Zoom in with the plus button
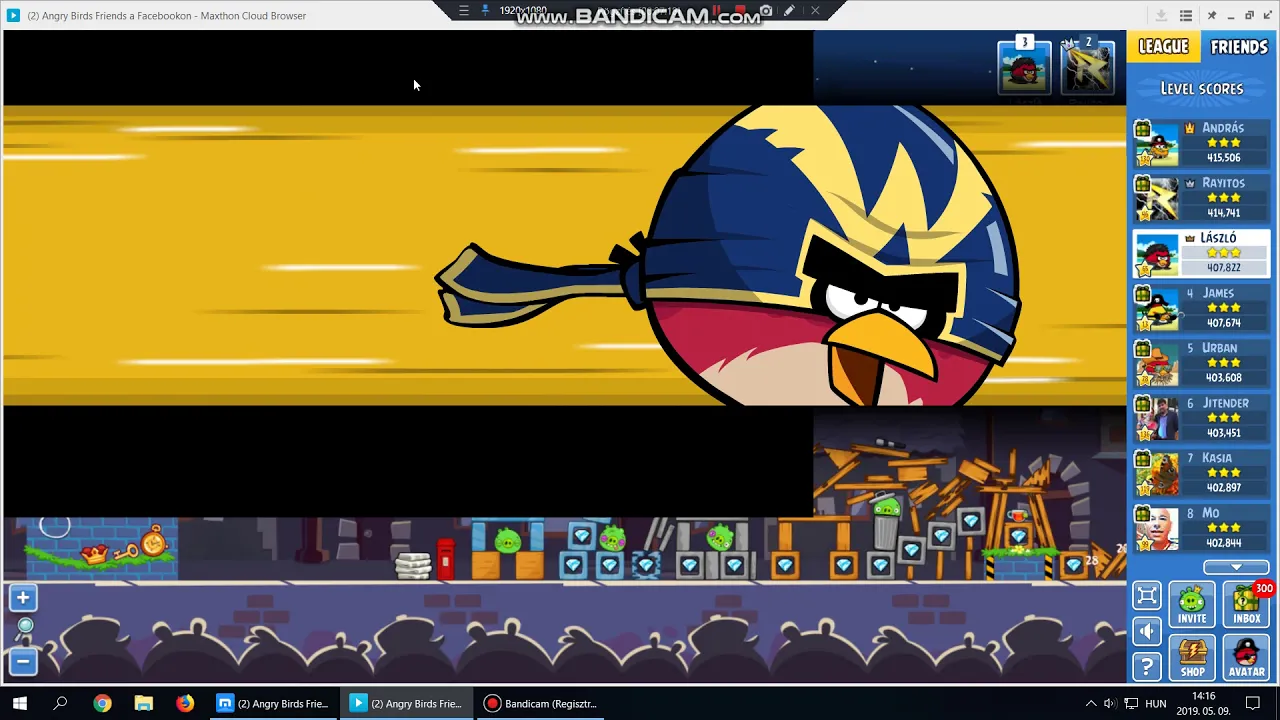This screenshot has width=1280, height=720. [22, 598]
